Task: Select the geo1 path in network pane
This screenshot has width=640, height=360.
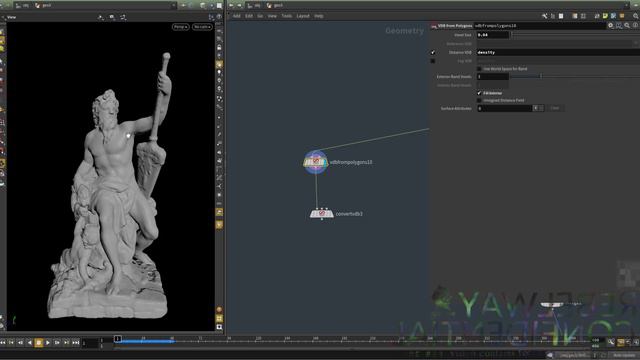Action: [x=275, y=5]
